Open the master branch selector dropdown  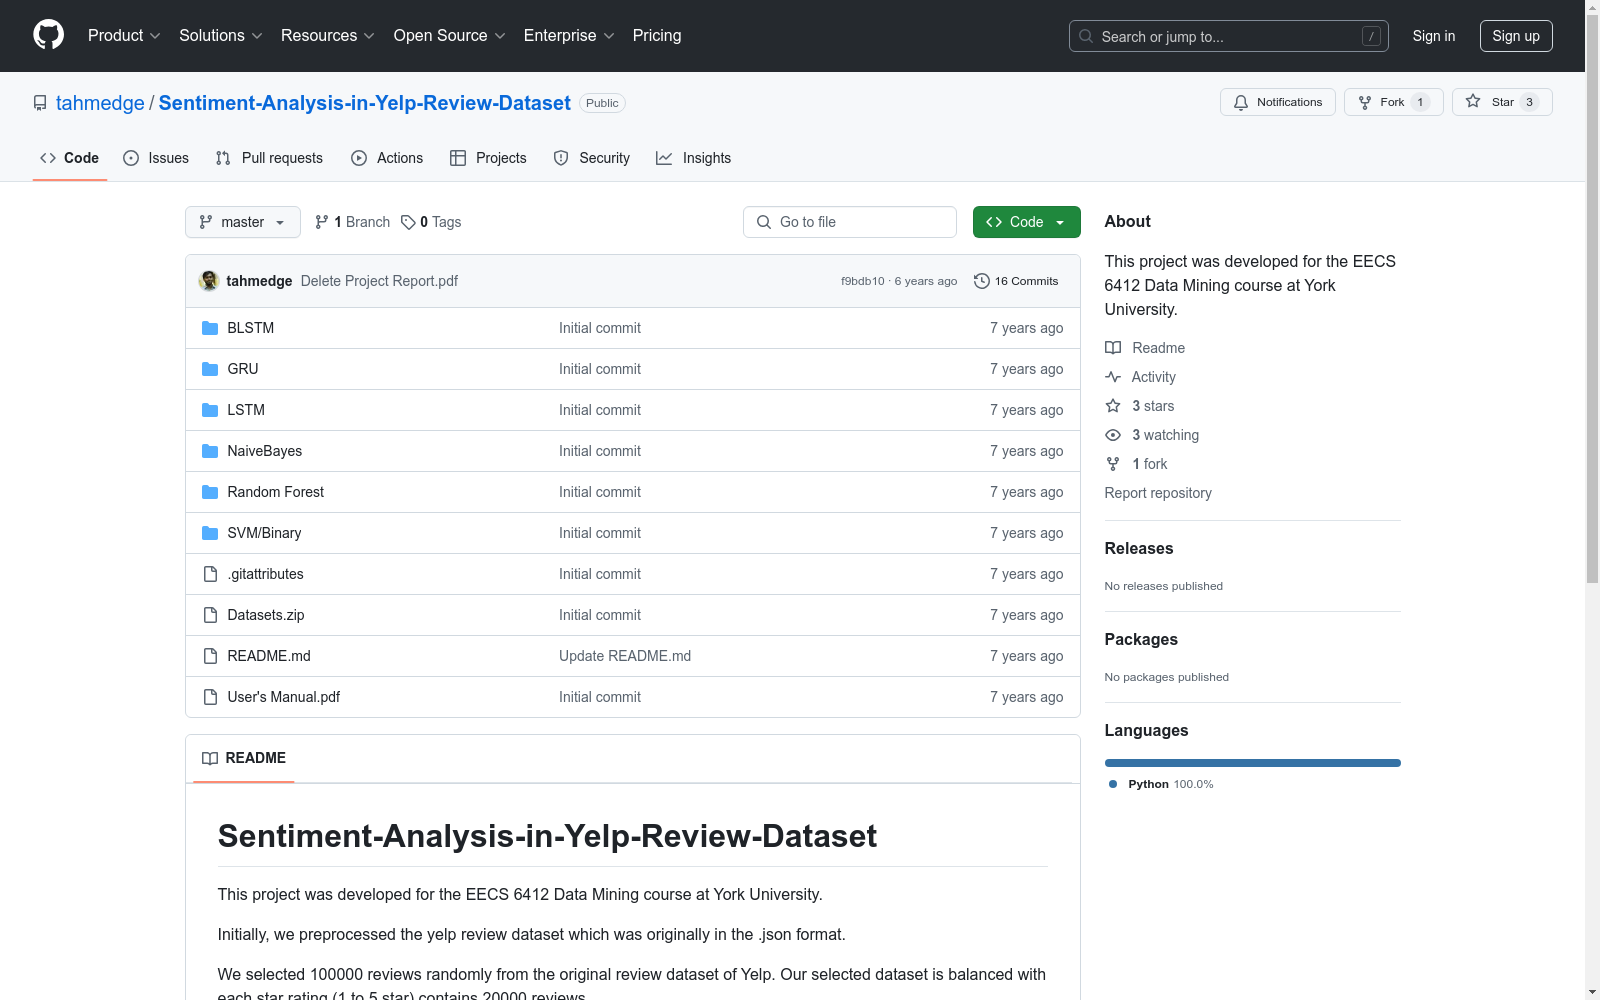click(x=243, y=222)
